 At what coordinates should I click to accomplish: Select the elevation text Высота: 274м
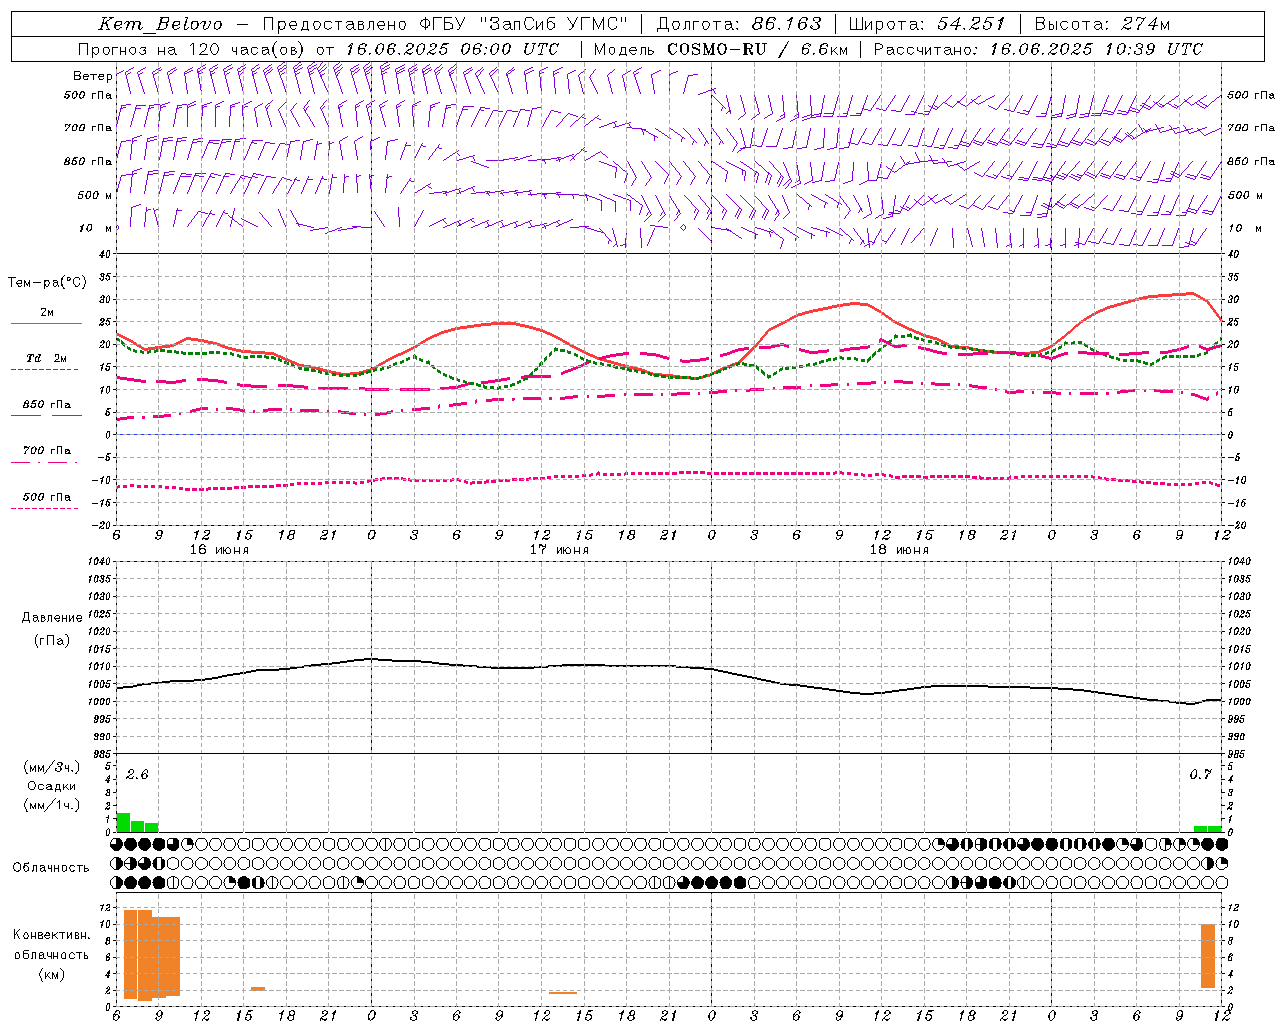point(1102,24)
